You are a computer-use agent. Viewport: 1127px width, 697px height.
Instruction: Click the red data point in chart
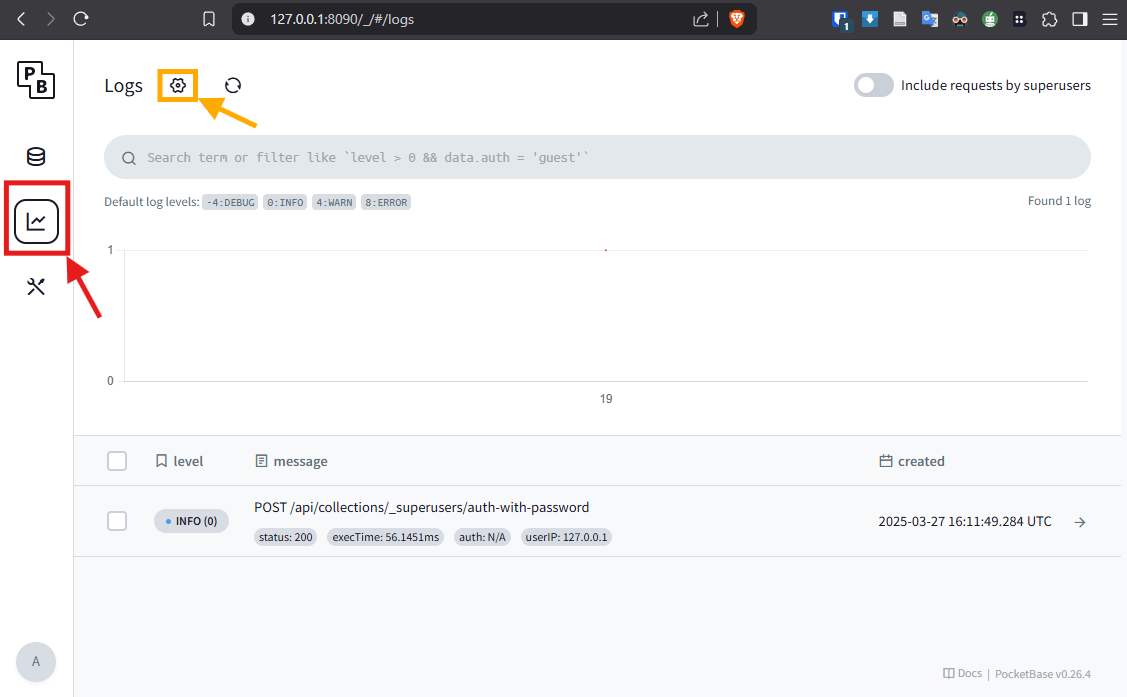point(606,250)
